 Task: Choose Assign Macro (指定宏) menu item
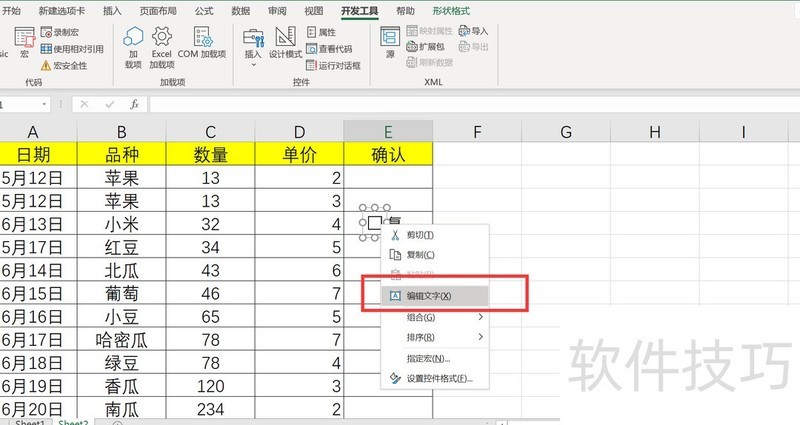pos(435,359)
